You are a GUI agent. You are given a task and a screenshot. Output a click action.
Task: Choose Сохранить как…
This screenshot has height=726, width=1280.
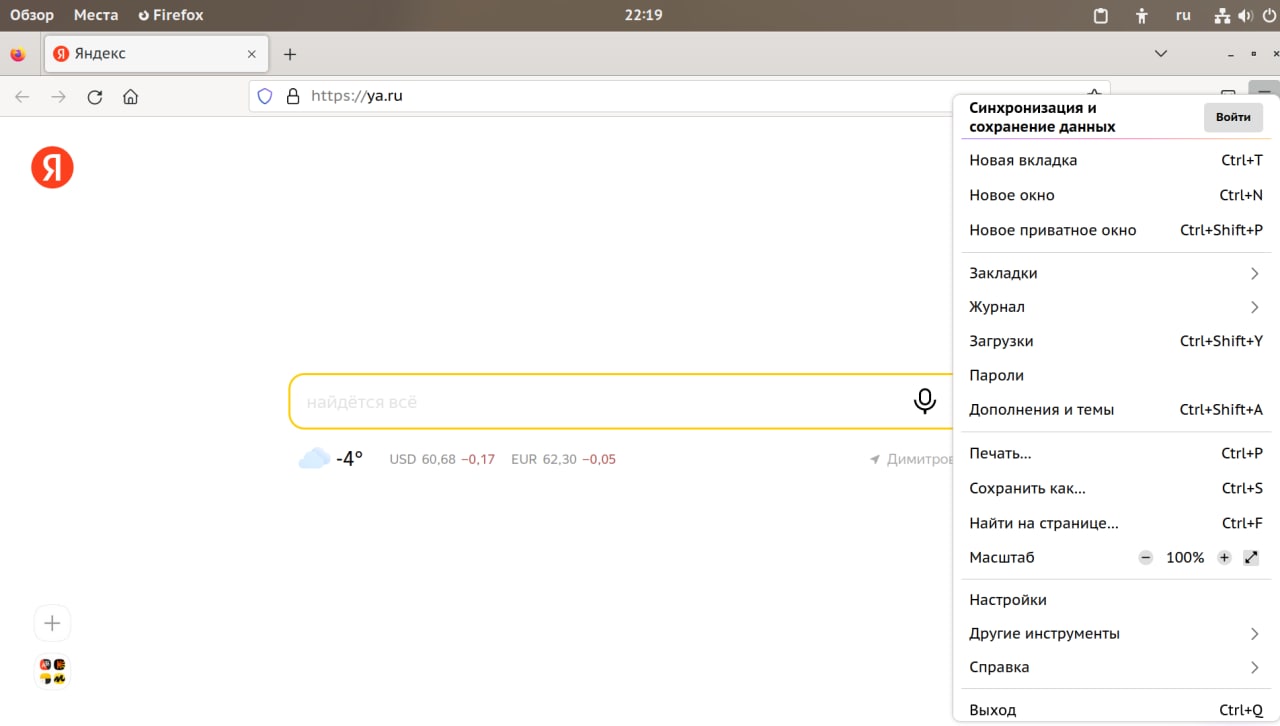[x=1115, y=488]
